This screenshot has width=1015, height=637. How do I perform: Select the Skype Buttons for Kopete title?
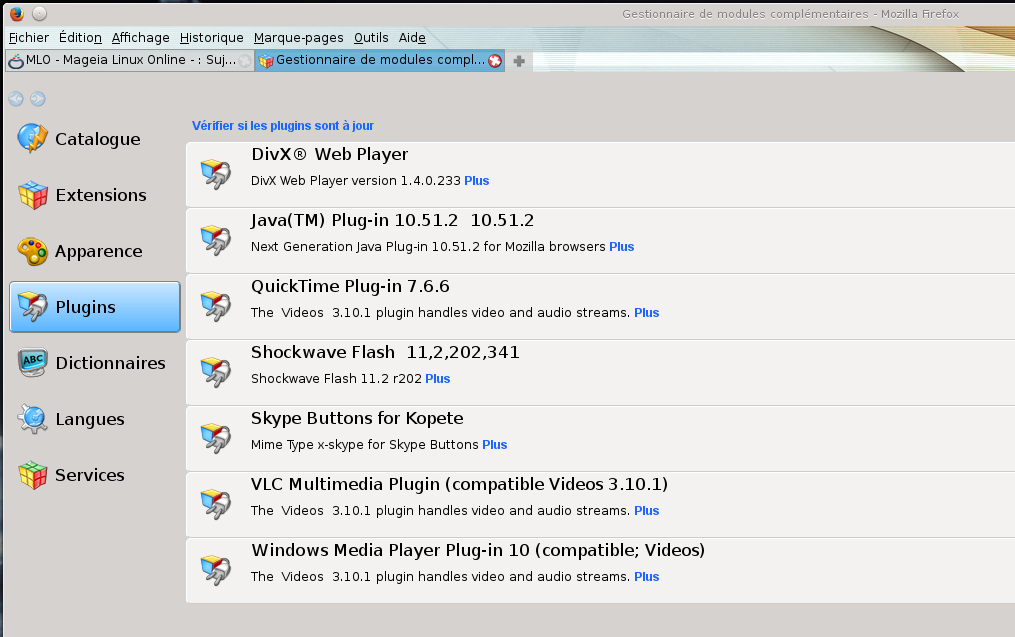357,419
